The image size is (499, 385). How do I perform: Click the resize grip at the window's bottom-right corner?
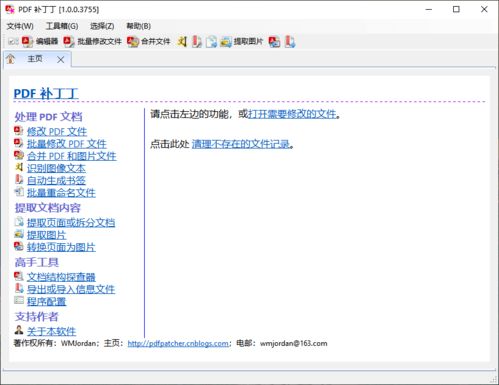pos(493,379)
